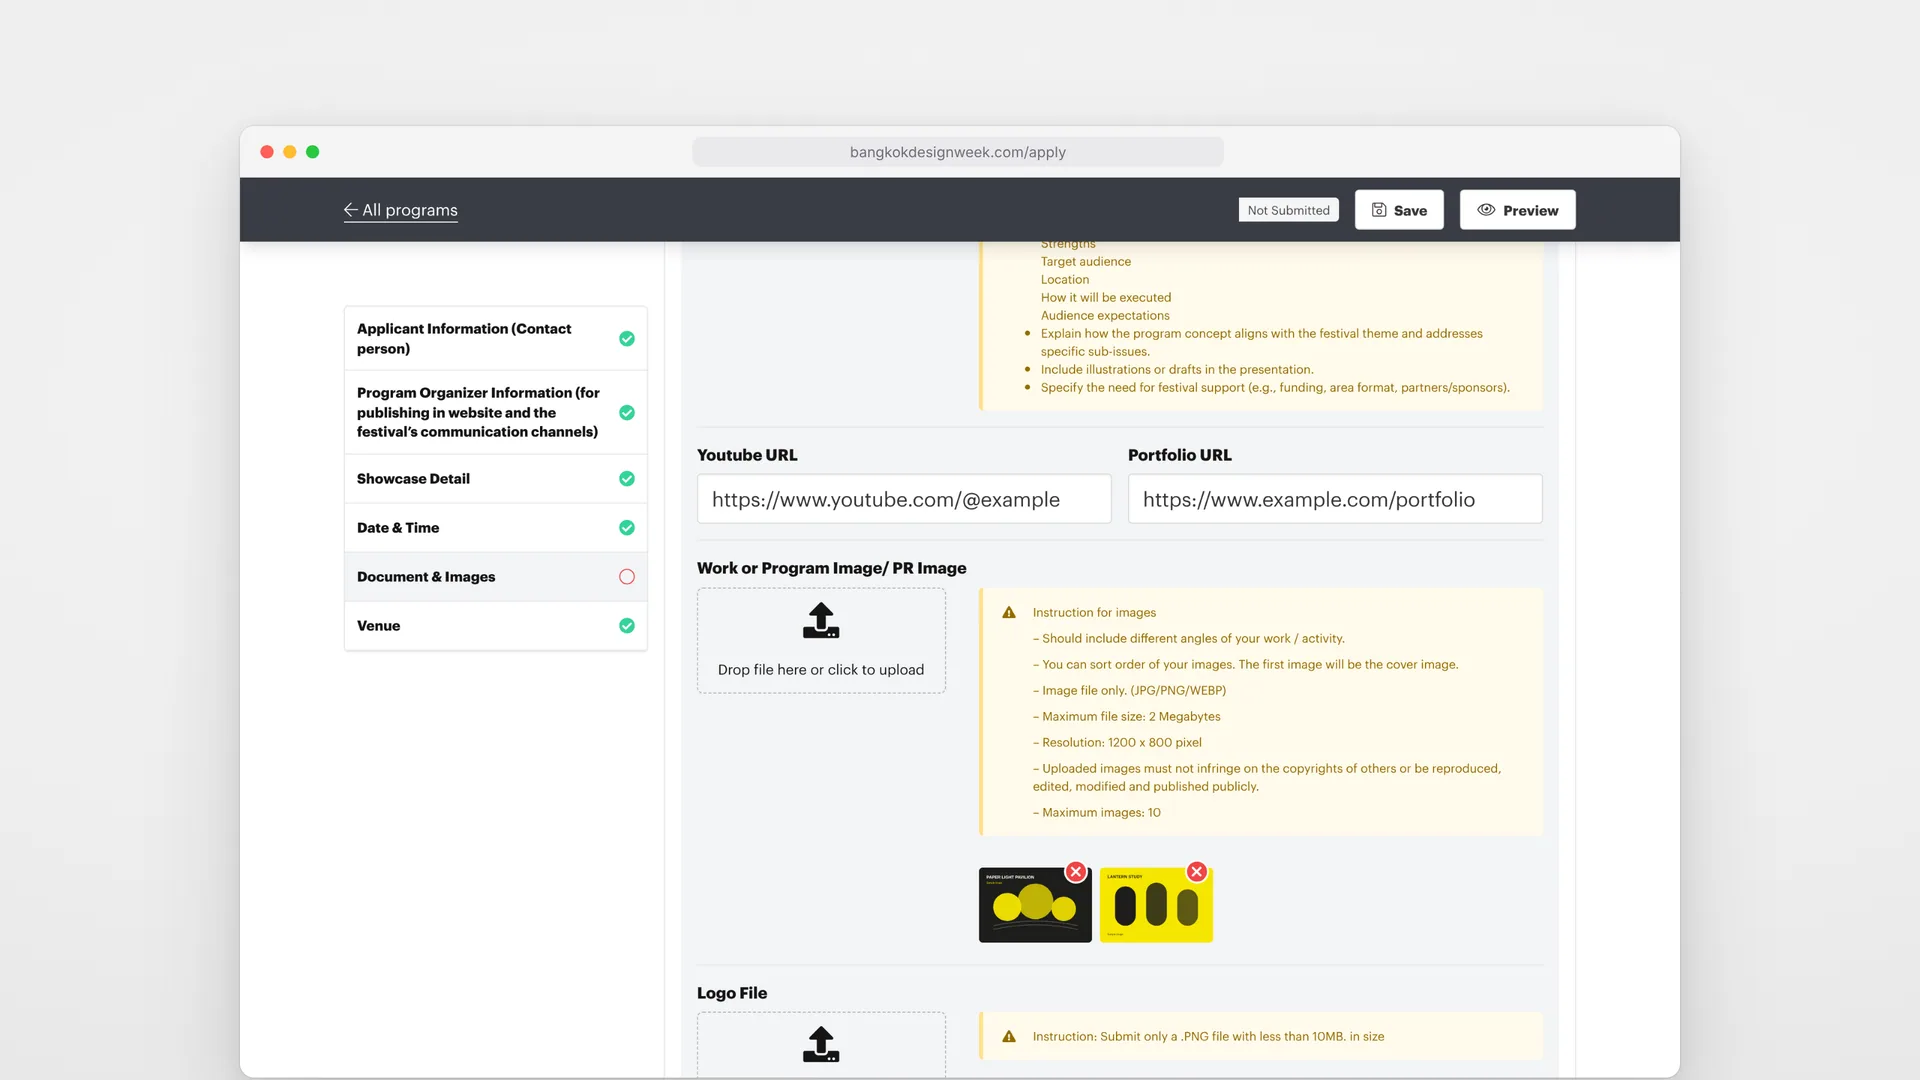
Task: Click the 'Logo File' heading
Action: [x=732, y=993]
